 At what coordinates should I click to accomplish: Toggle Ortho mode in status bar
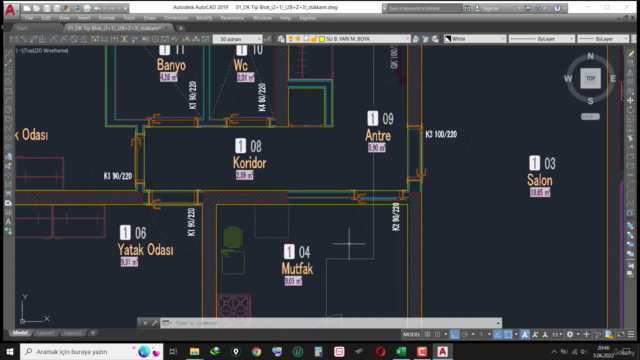[454, 334]
